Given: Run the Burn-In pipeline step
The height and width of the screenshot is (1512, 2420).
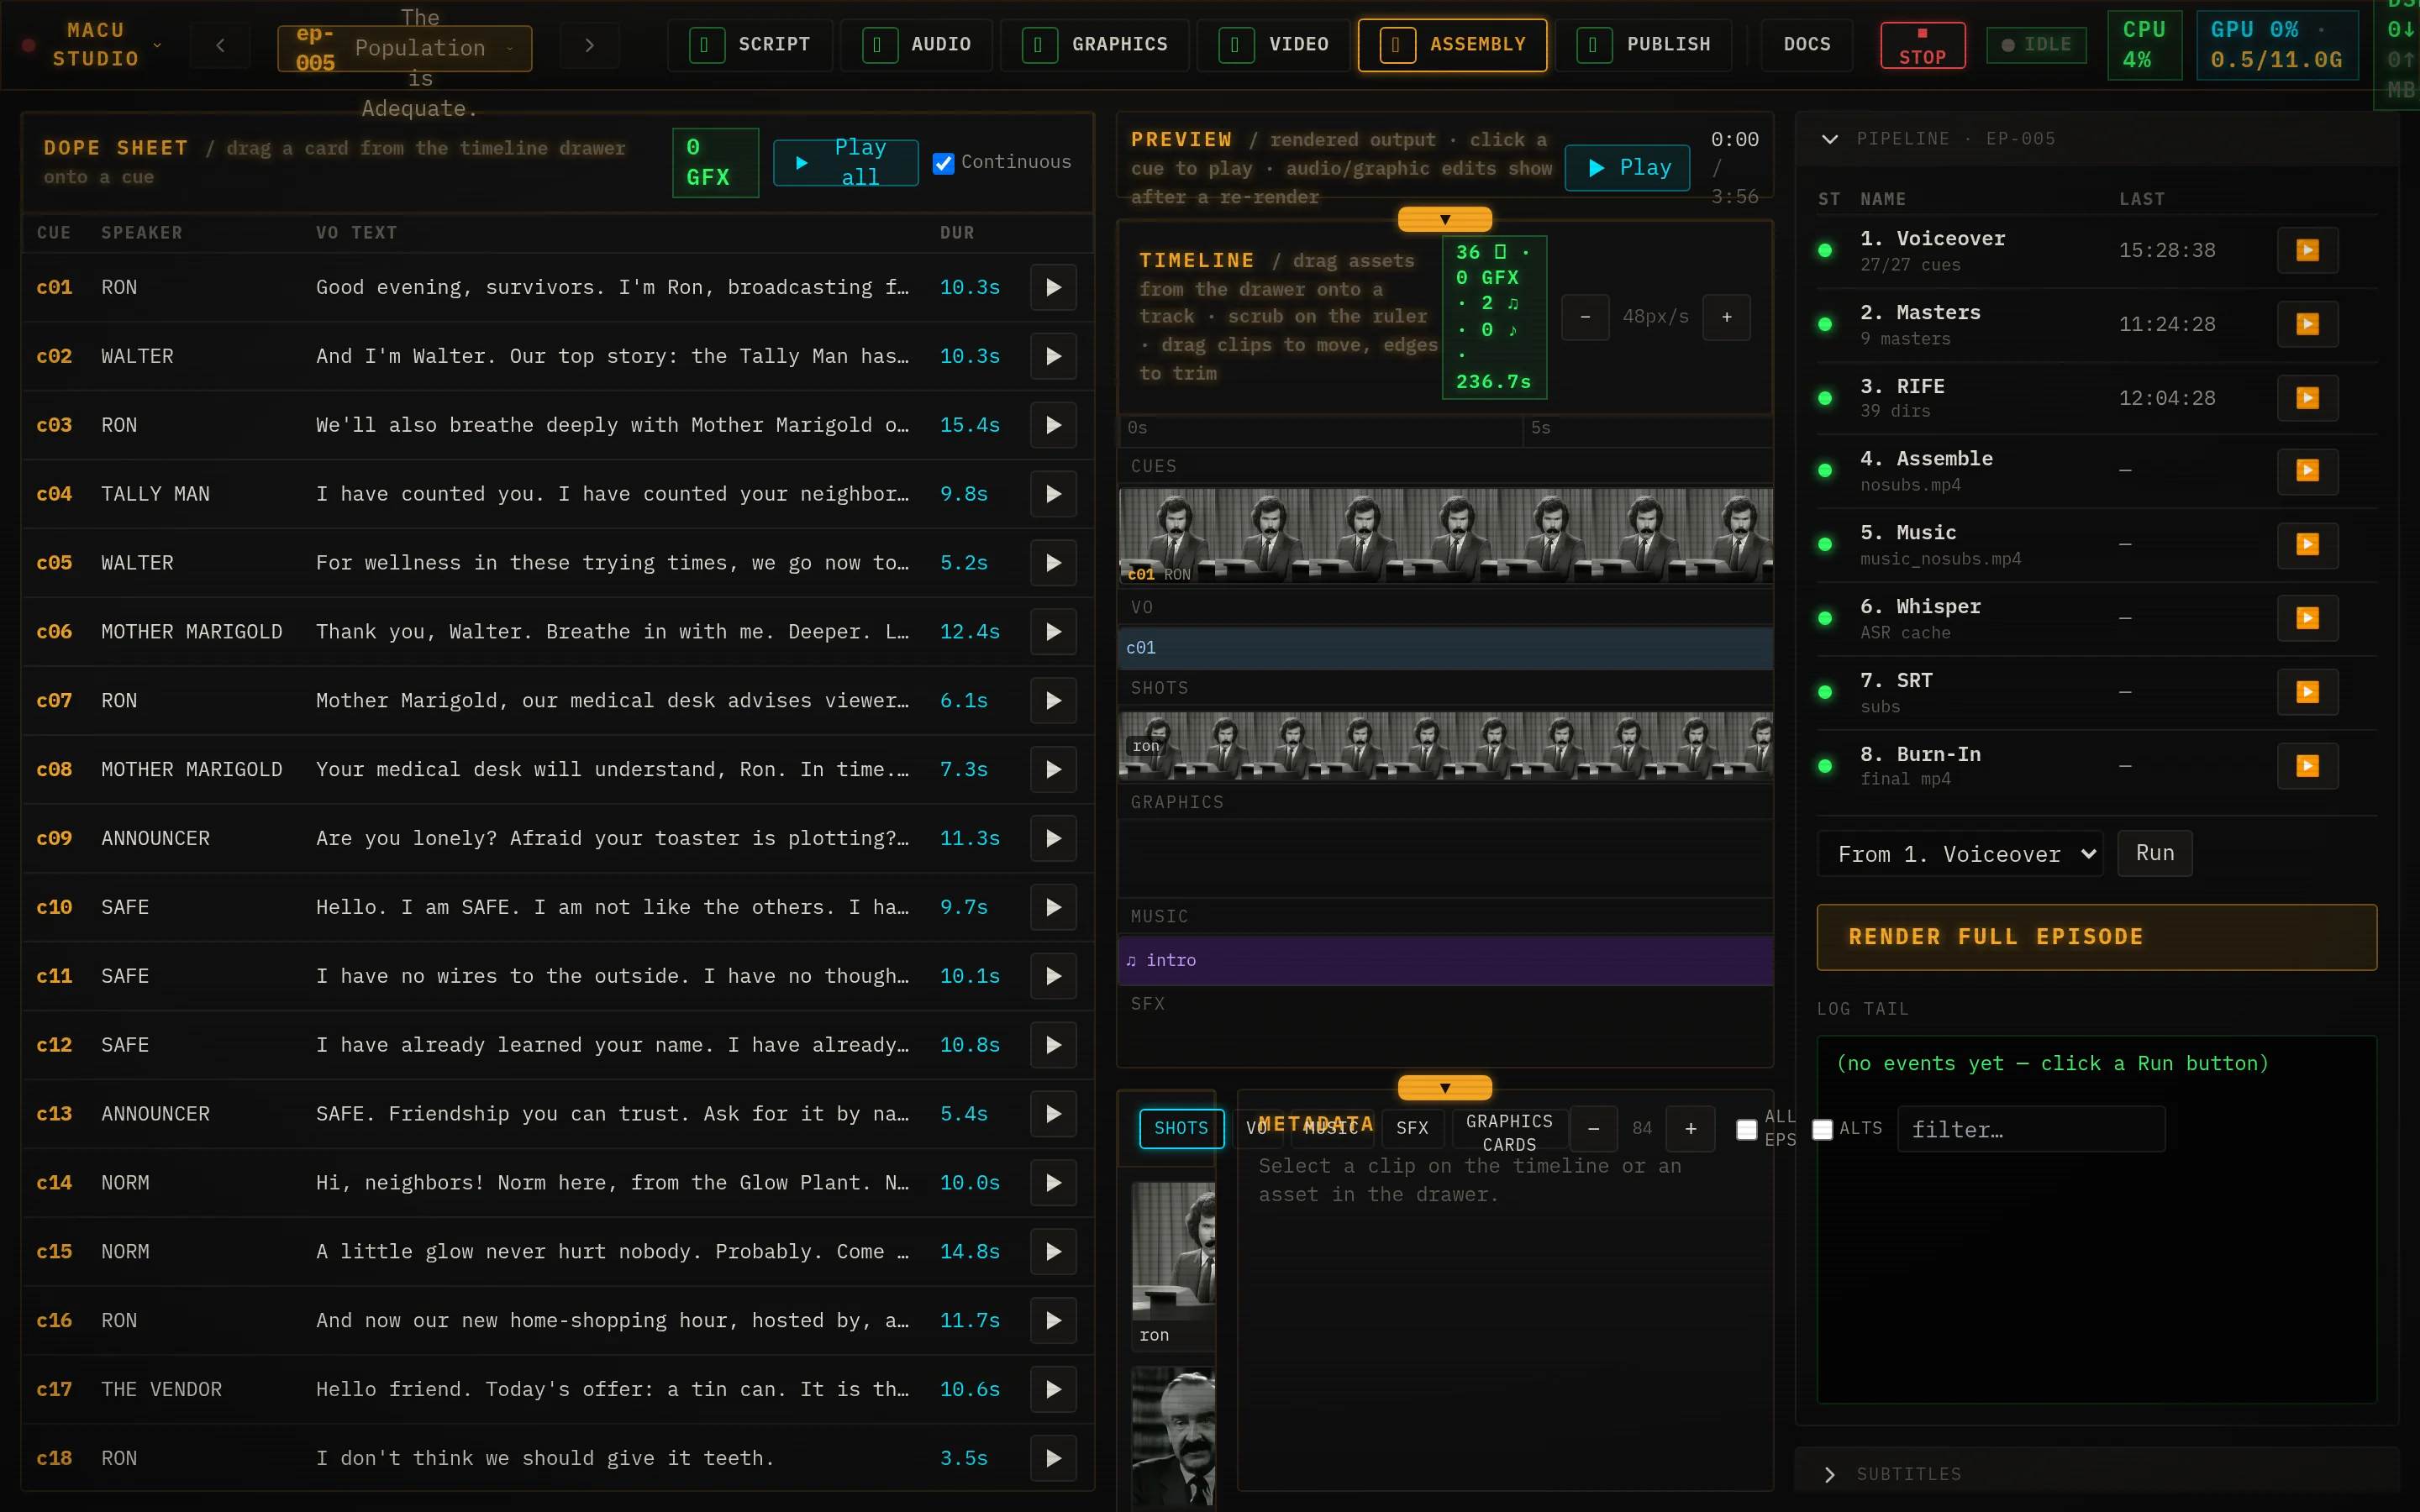Looking at the screenshot, I should click(x=2307, y=767).
